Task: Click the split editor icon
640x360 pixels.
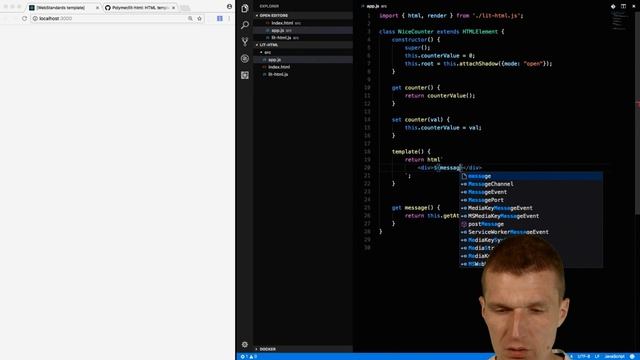Action: click(623, 7)
